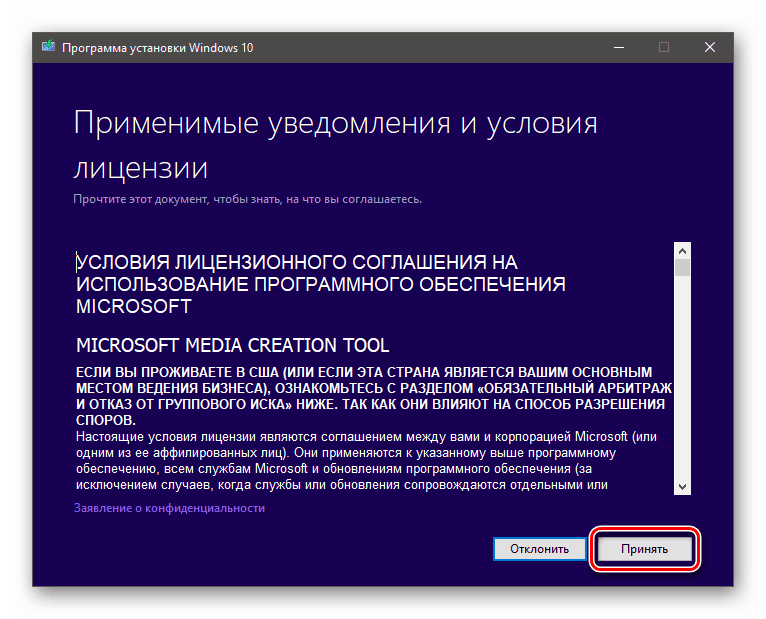Click the paragraph starting Настоящие условия лицензии
Viewport: 766px width, 619px height.
[x=366, y=461]
